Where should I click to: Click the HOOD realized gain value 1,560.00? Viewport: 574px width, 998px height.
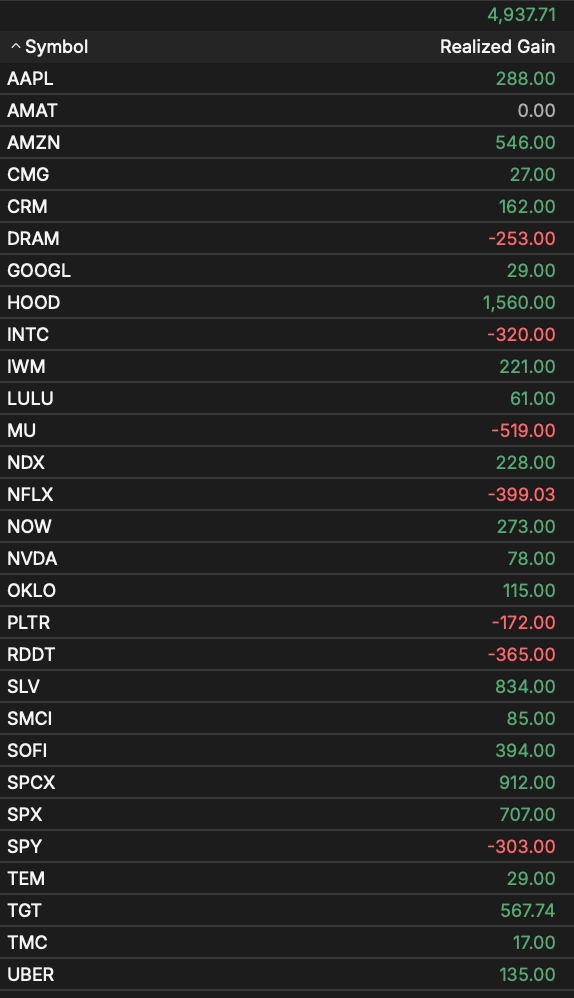click(x=519, y=302)
